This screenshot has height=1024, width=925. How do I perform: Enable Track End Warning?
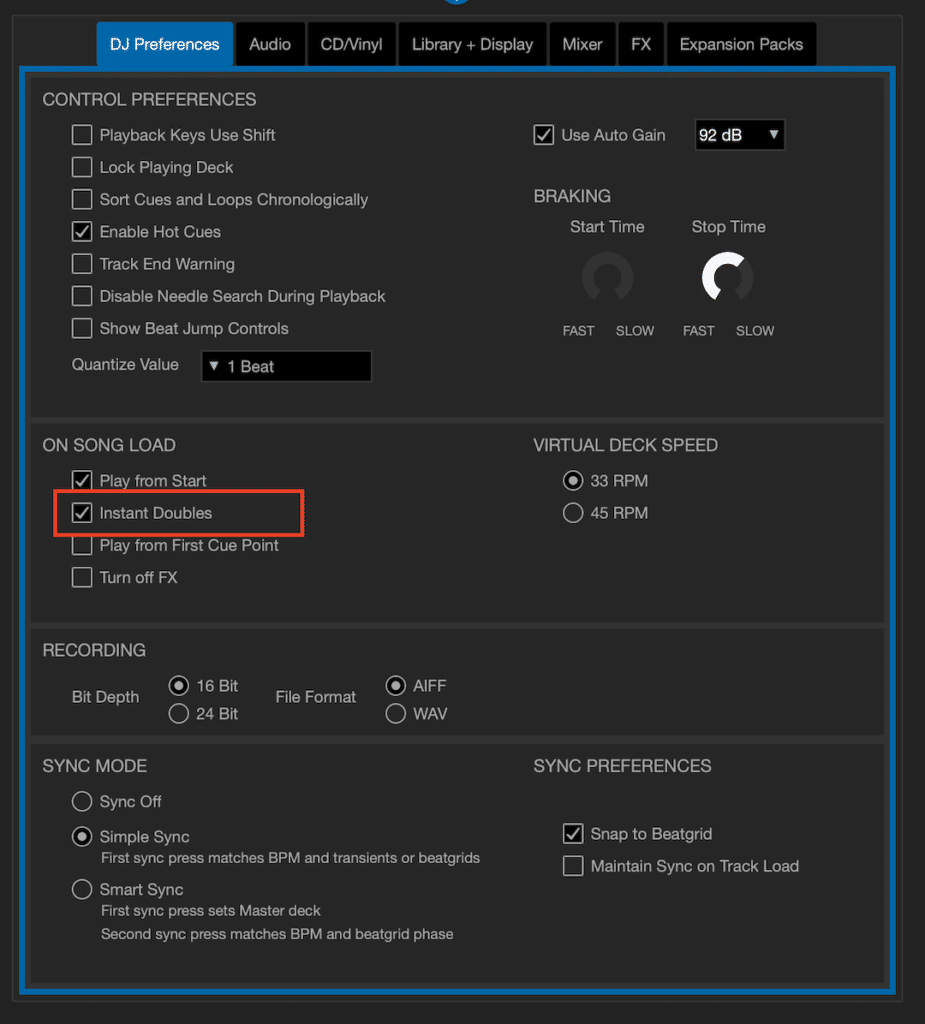(81, 264)
